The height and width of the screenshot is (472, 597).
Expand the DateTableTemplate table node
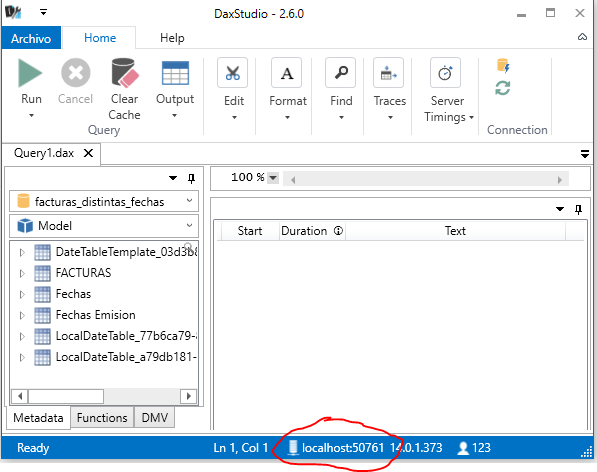point(22,252)
